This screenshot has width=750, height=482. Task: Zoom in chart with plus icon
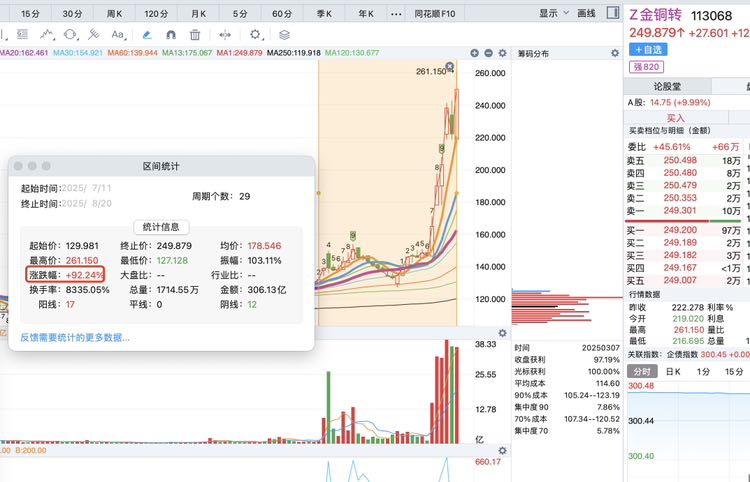tap(474, 53)
